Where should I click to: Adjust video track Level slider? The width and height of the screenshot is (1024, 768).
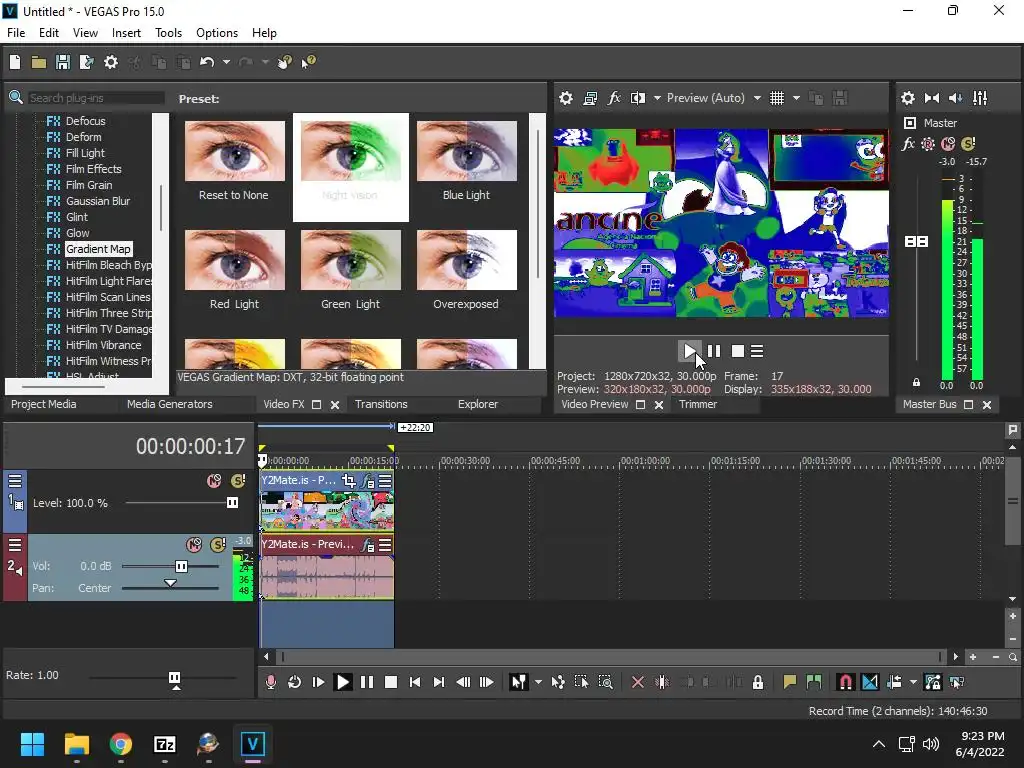(232, 502)
